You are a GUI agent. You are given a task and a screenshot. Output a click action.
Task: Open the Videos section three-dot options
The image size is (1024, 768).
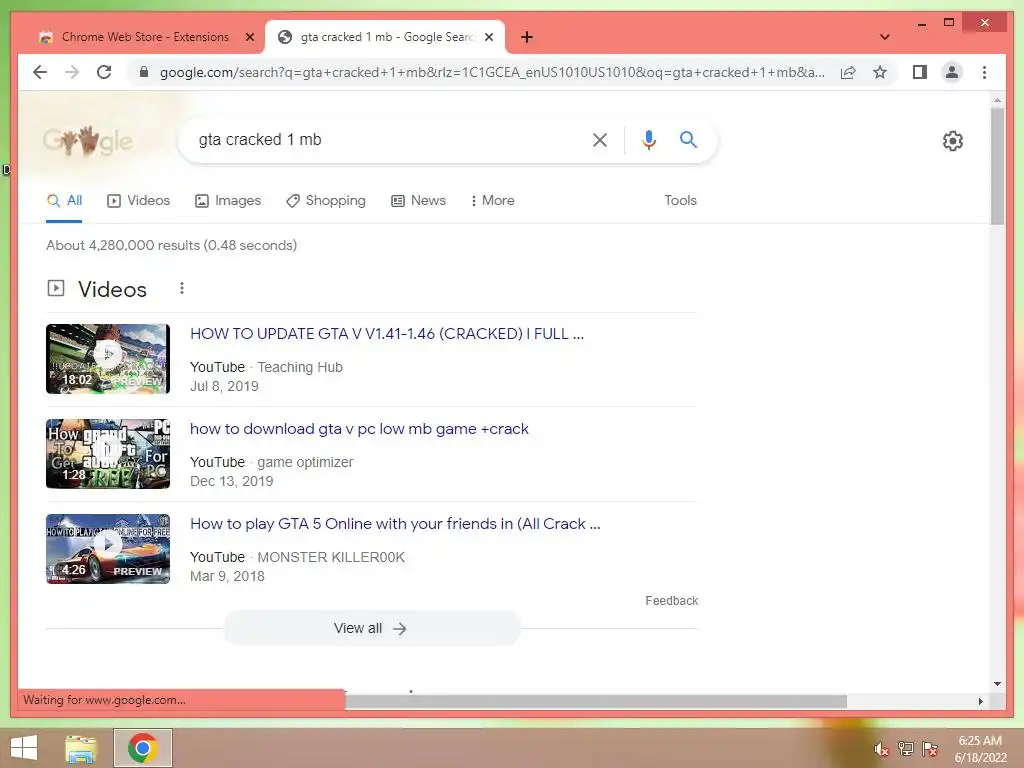point(182,288)
